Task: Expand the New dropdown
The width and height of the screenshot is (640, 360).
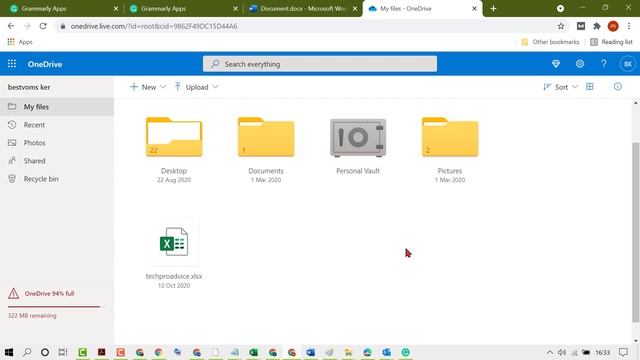Action: 148,87
